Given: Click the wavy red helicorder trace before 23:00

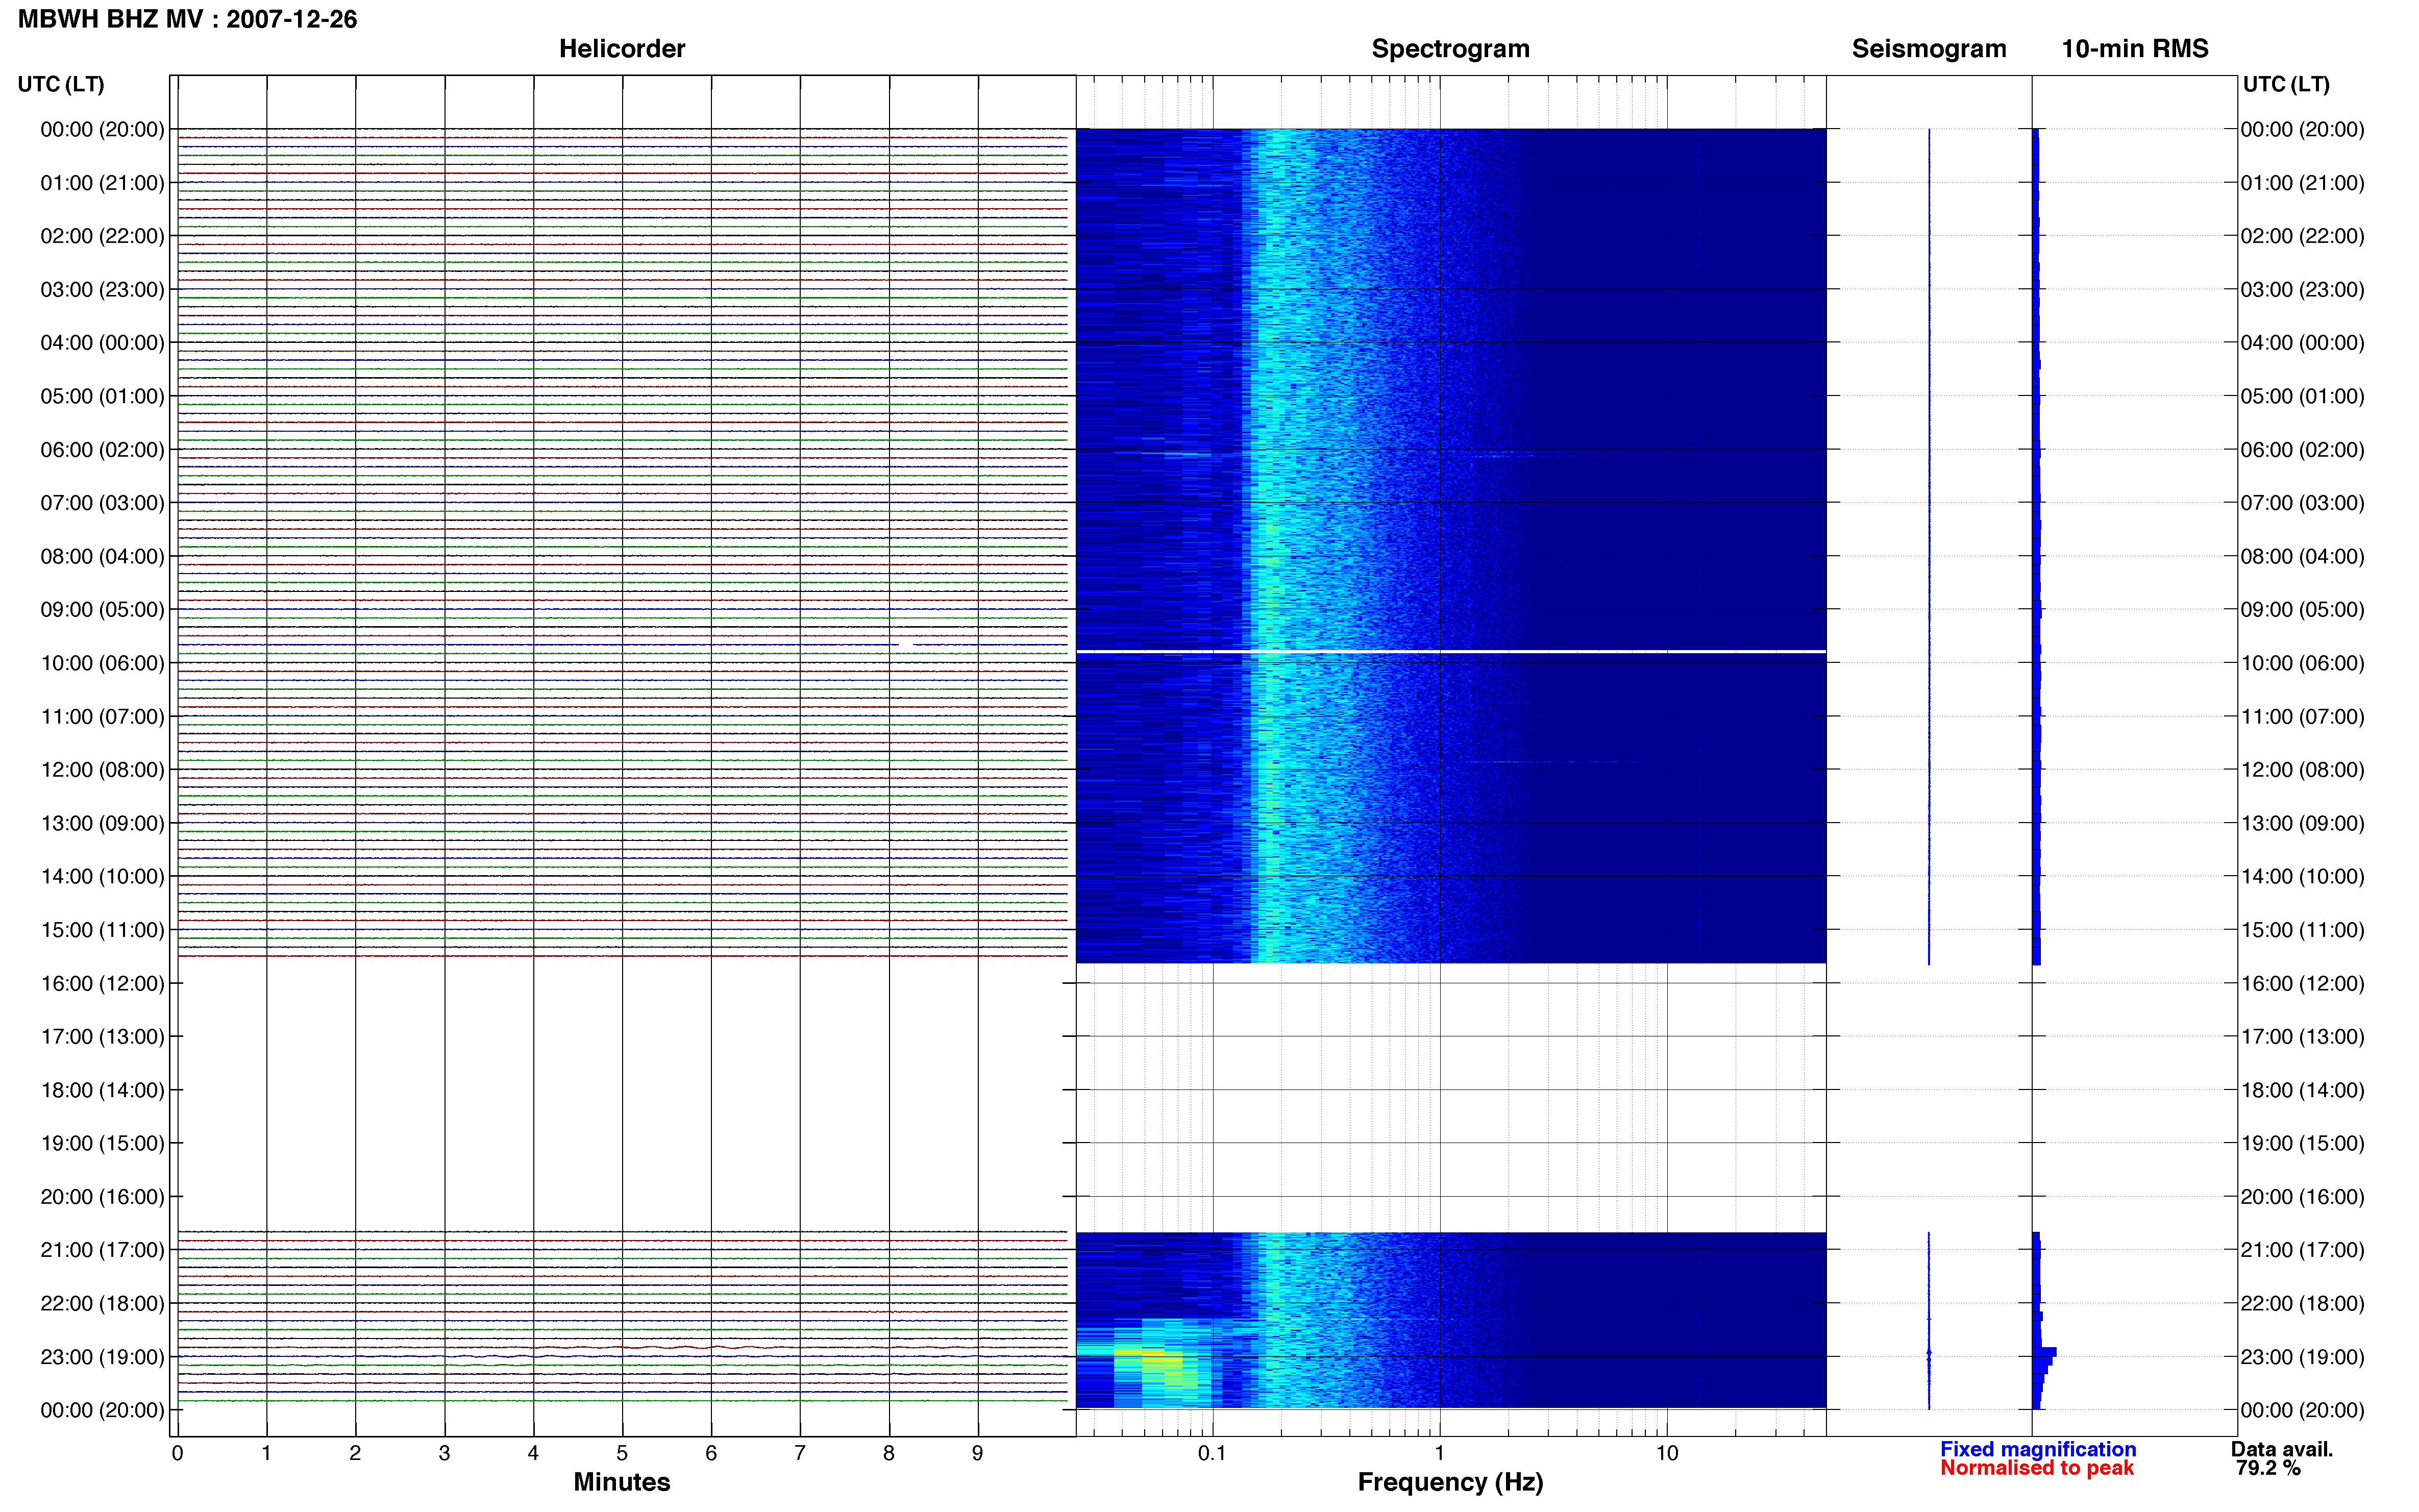Looking at the screenshot, I should point(622,1348).
